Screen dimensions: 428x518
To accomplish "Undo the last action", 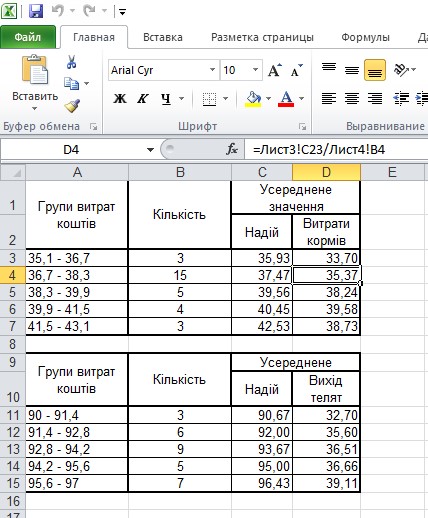I will [x=58, y=11].
